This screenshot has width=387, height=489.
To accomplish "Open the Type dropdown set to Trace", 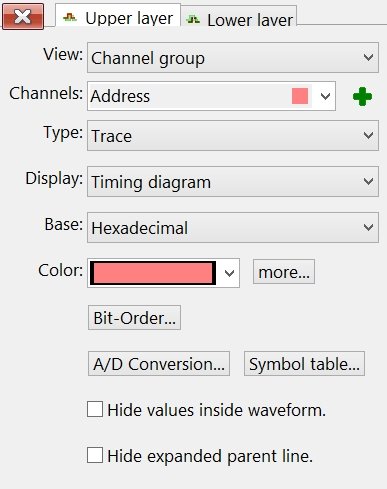I will click(233, 136).
